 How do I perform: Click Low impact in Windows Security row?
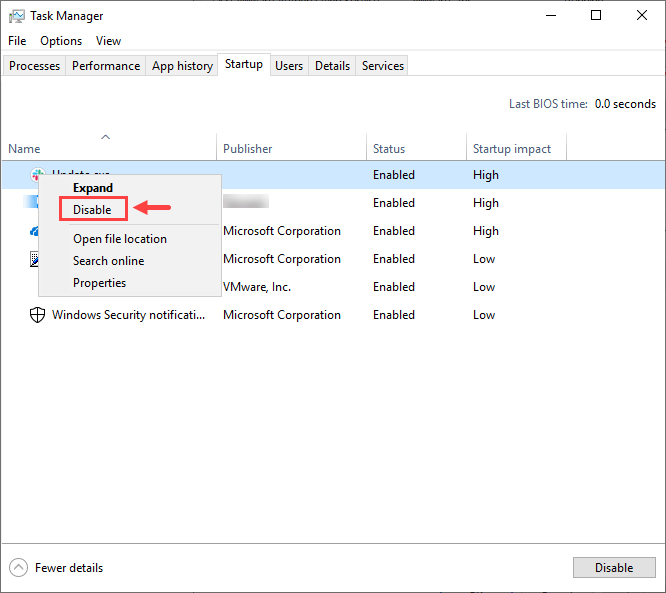pos(484,315)
